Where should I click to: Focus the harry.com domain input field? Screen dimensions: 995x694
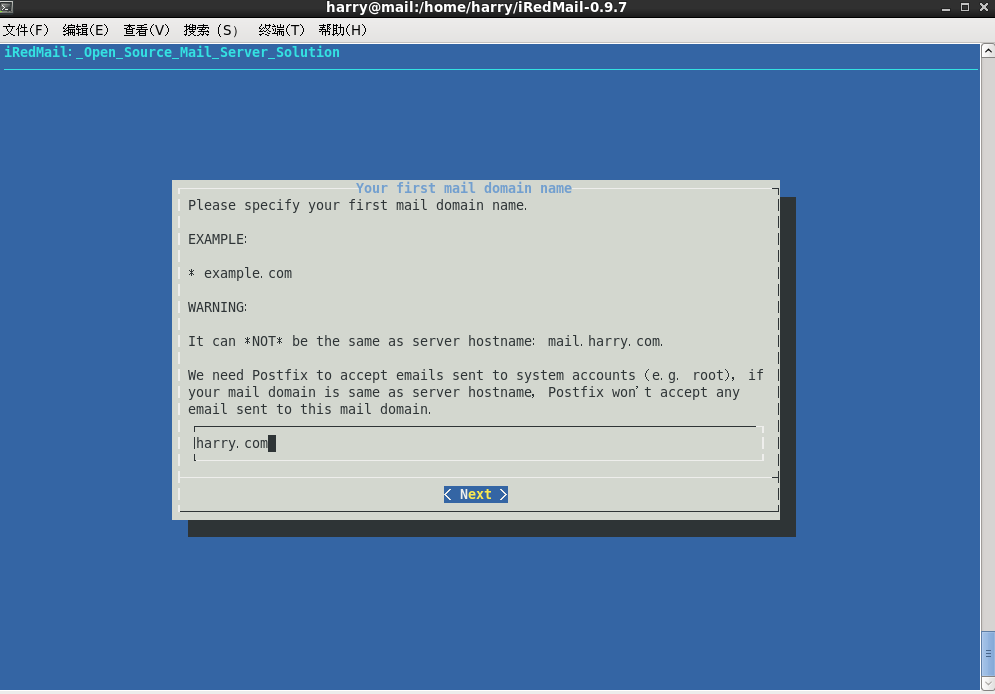pos(478,443)
